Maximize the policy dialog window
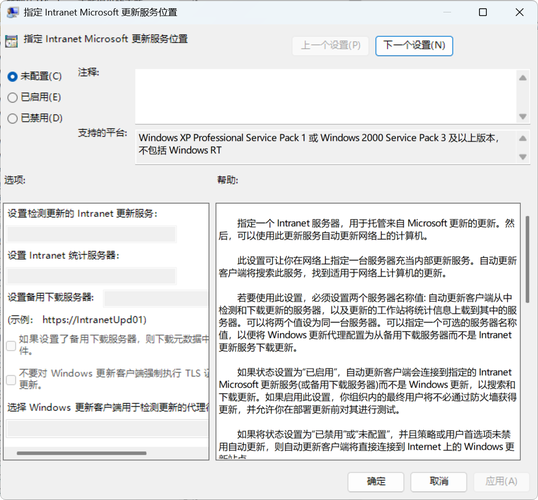The width and height of the screenshot is (538, 500). pos(483,12)
